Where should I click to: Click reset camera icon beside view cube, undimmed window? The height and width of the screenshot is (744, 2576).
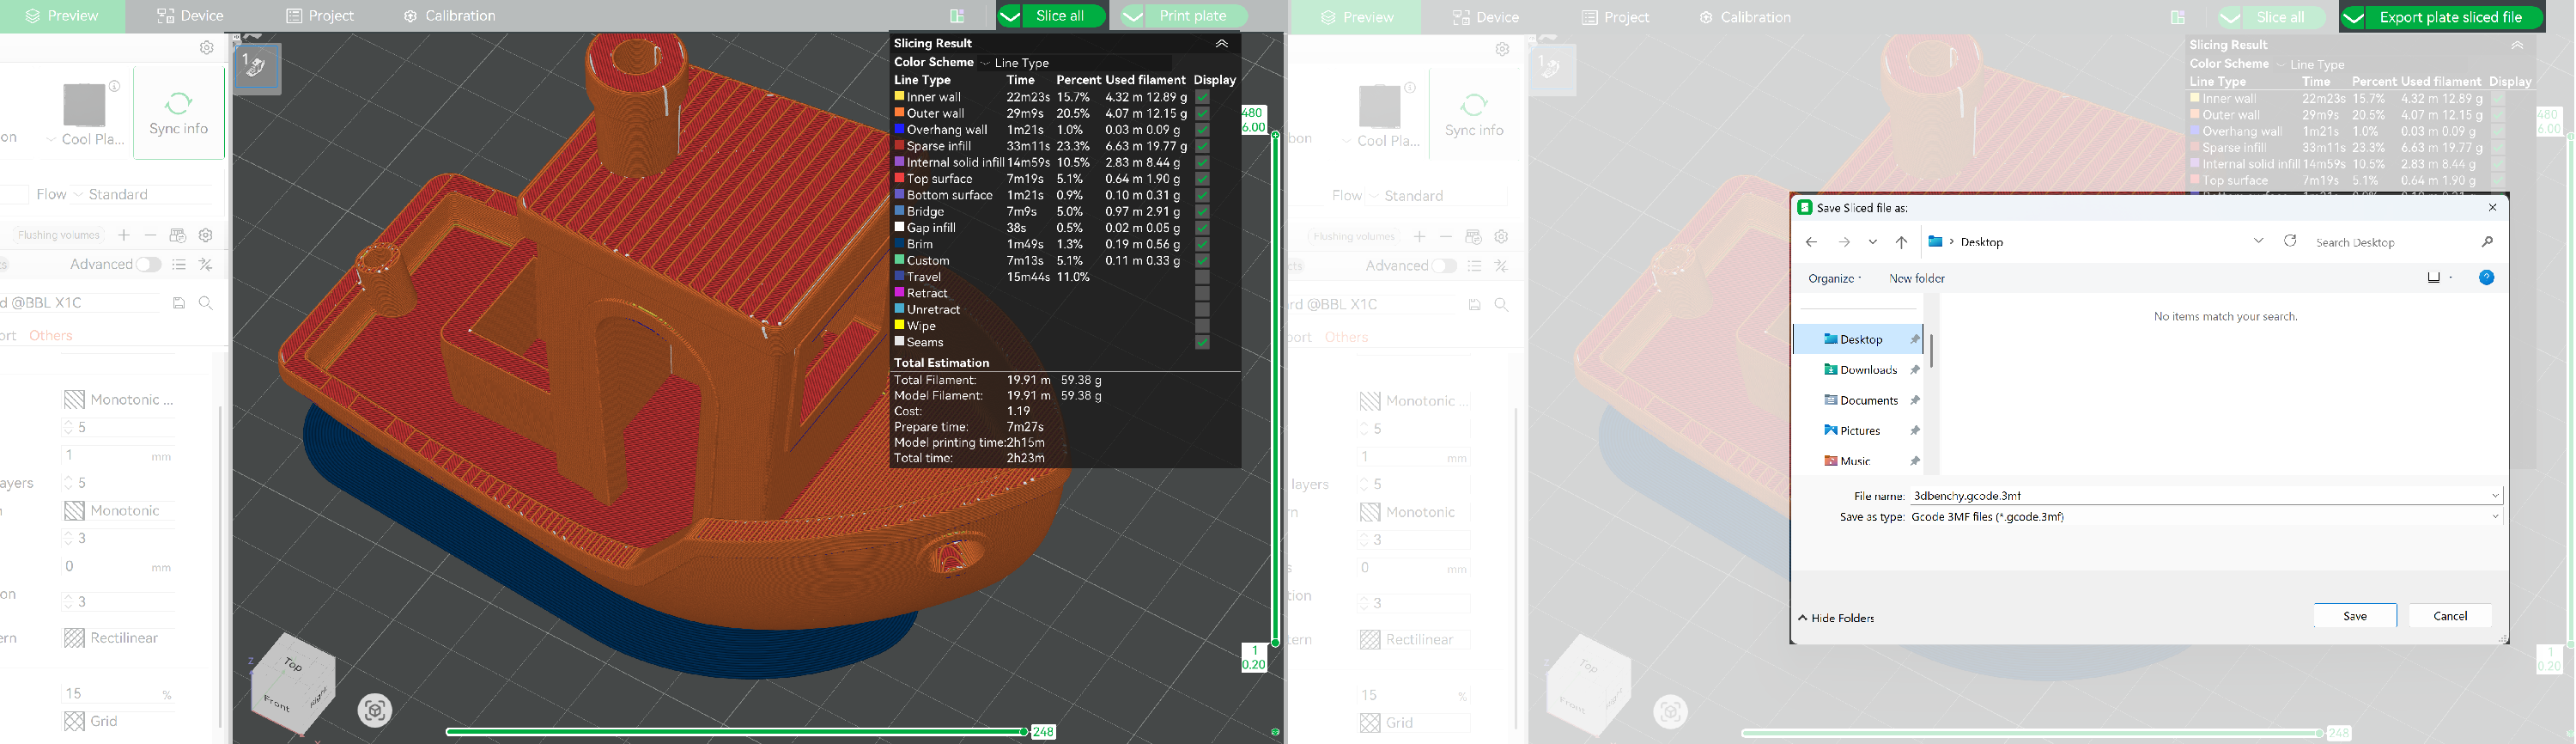[375, 711]
